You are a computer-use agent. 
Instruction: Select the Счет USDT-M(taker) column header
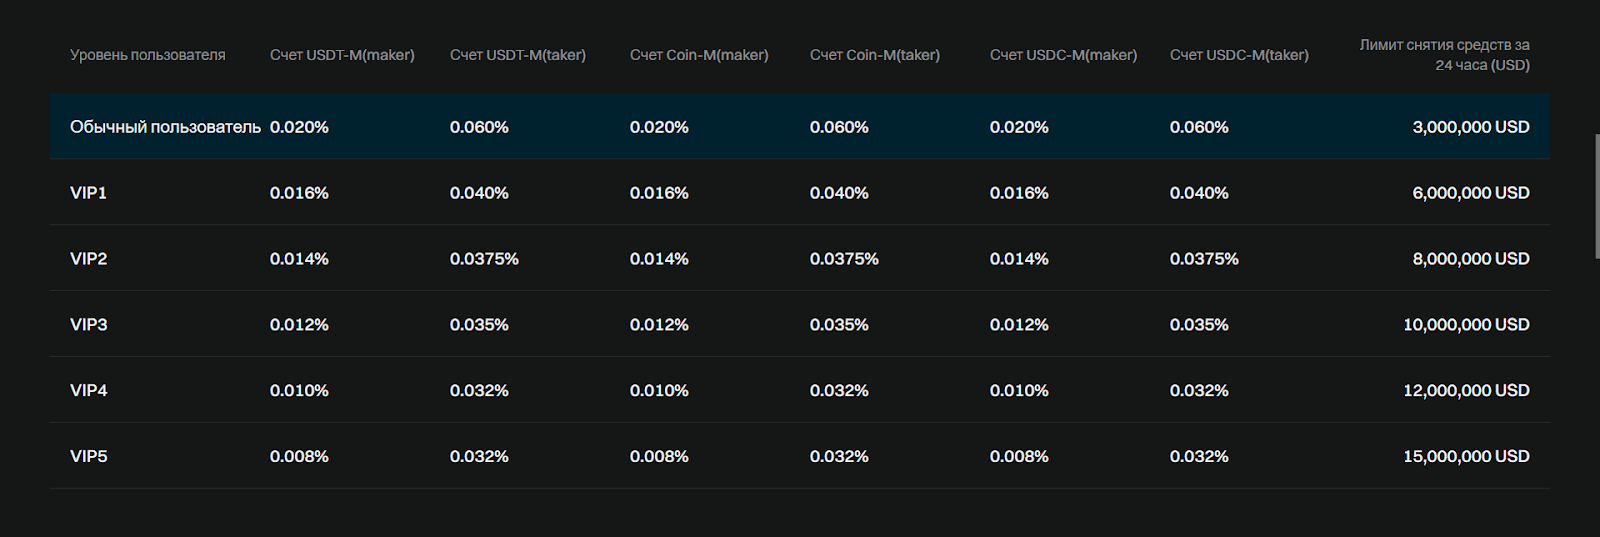518,55
